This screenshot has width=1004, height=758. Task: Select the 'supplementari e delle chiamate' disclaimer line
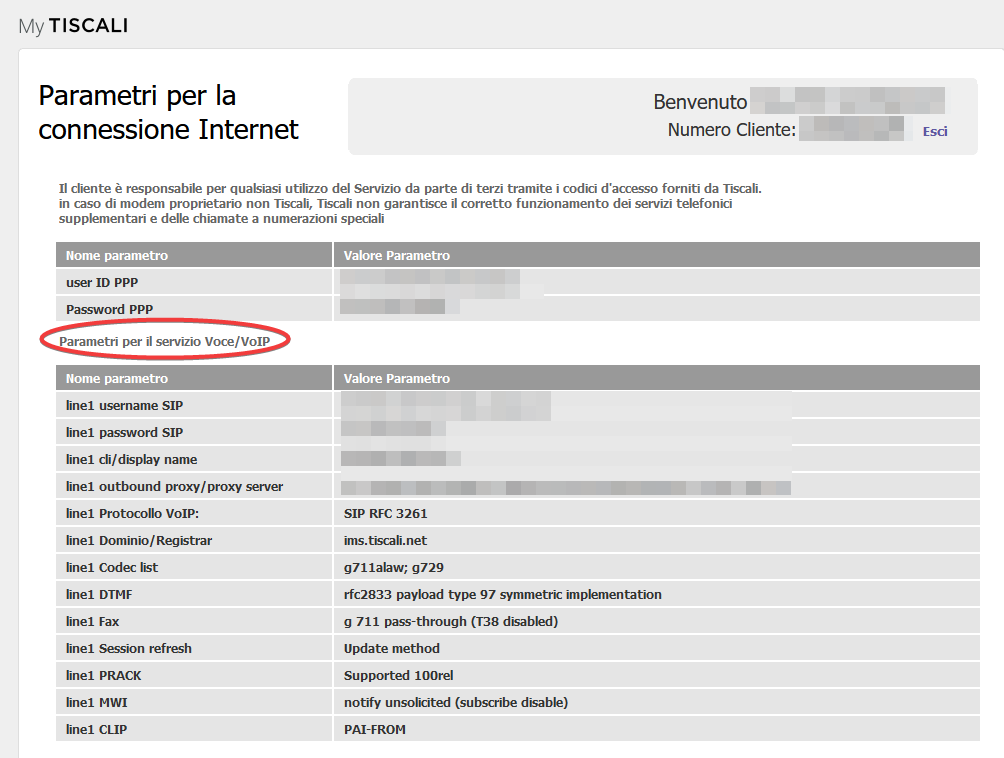222,218
